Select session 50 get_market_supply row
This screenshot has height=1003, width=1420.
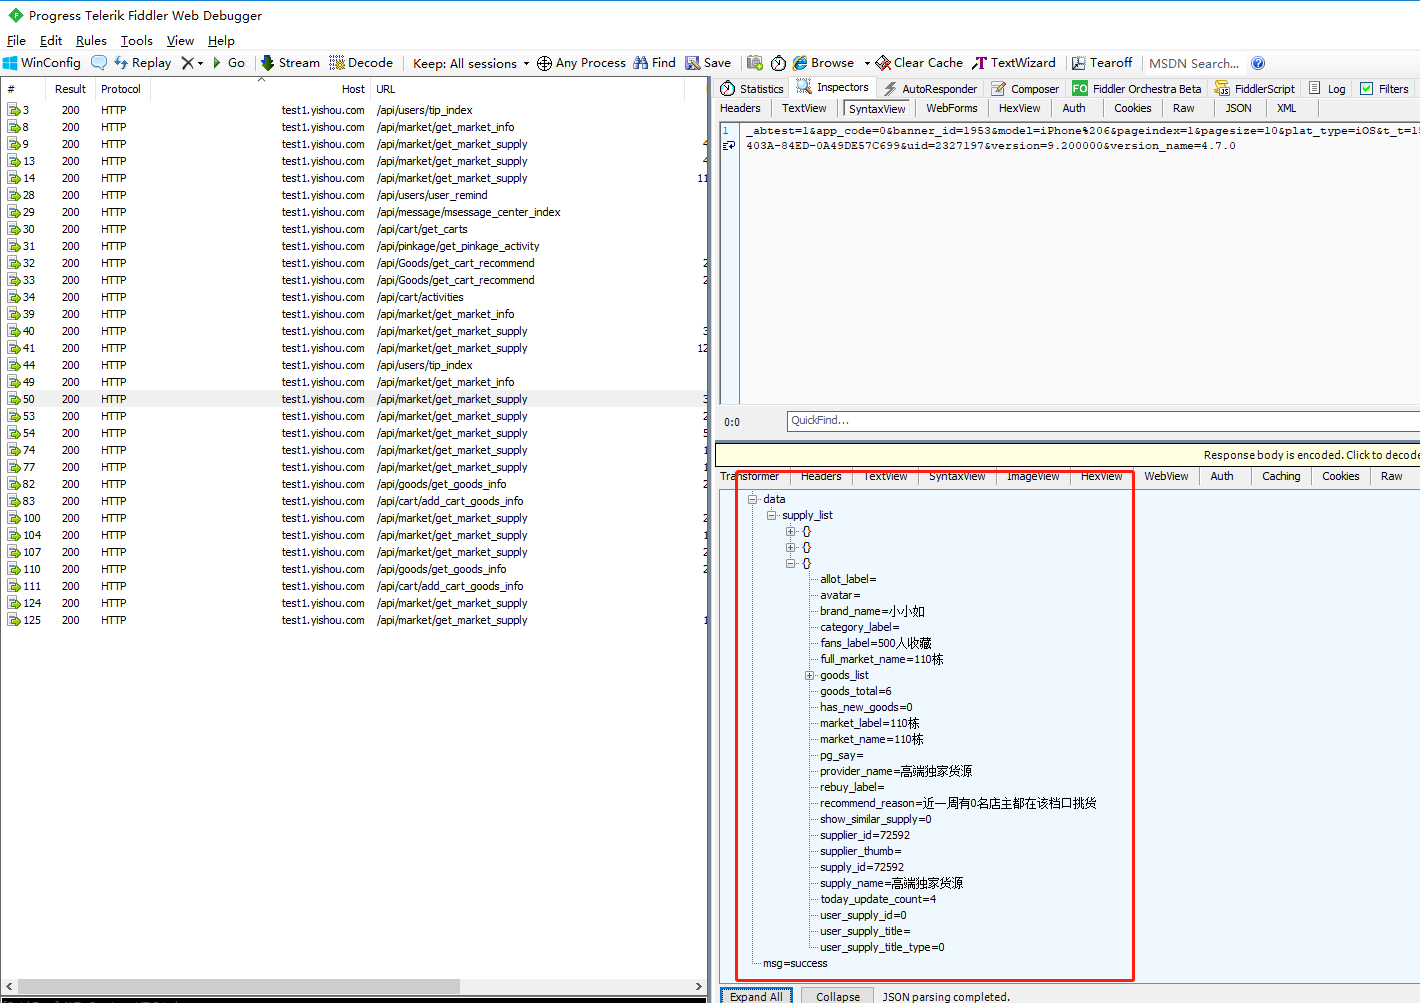click(354, 399)
